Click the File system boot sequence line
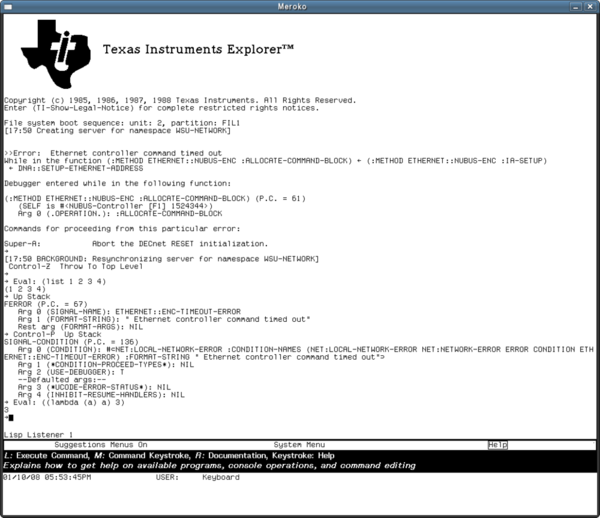The image size is (600, 518). 122,123
